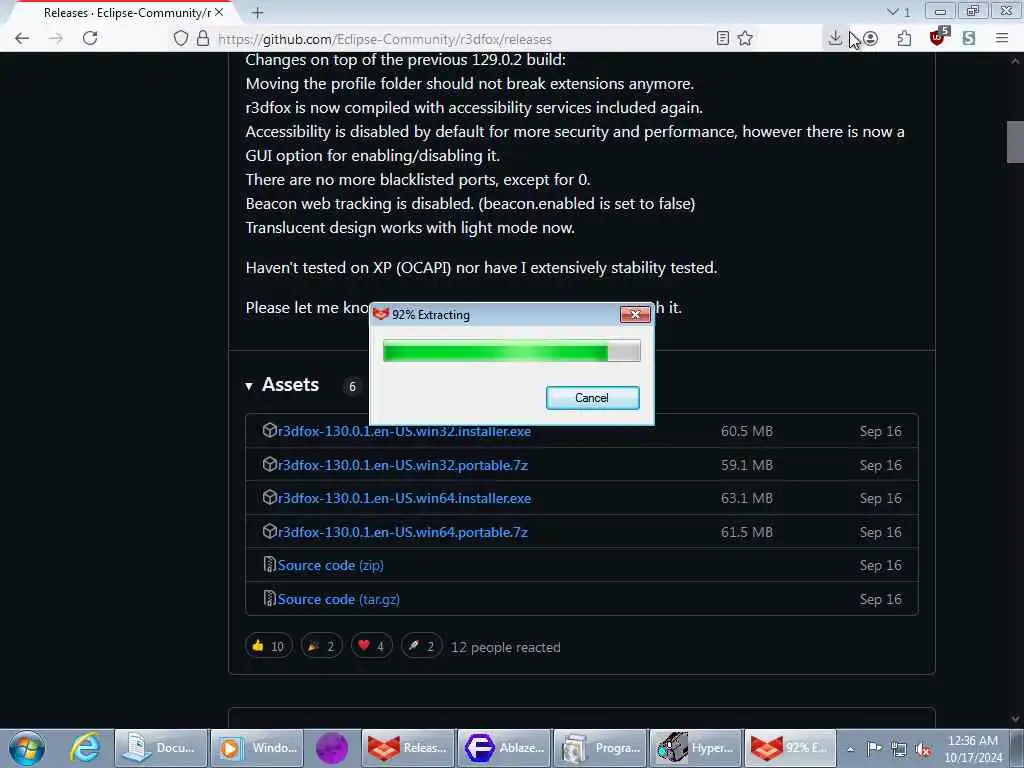Switch to Ablaze... taskbar item
This screenshot has height=768, width=1024.
point(504,748)
